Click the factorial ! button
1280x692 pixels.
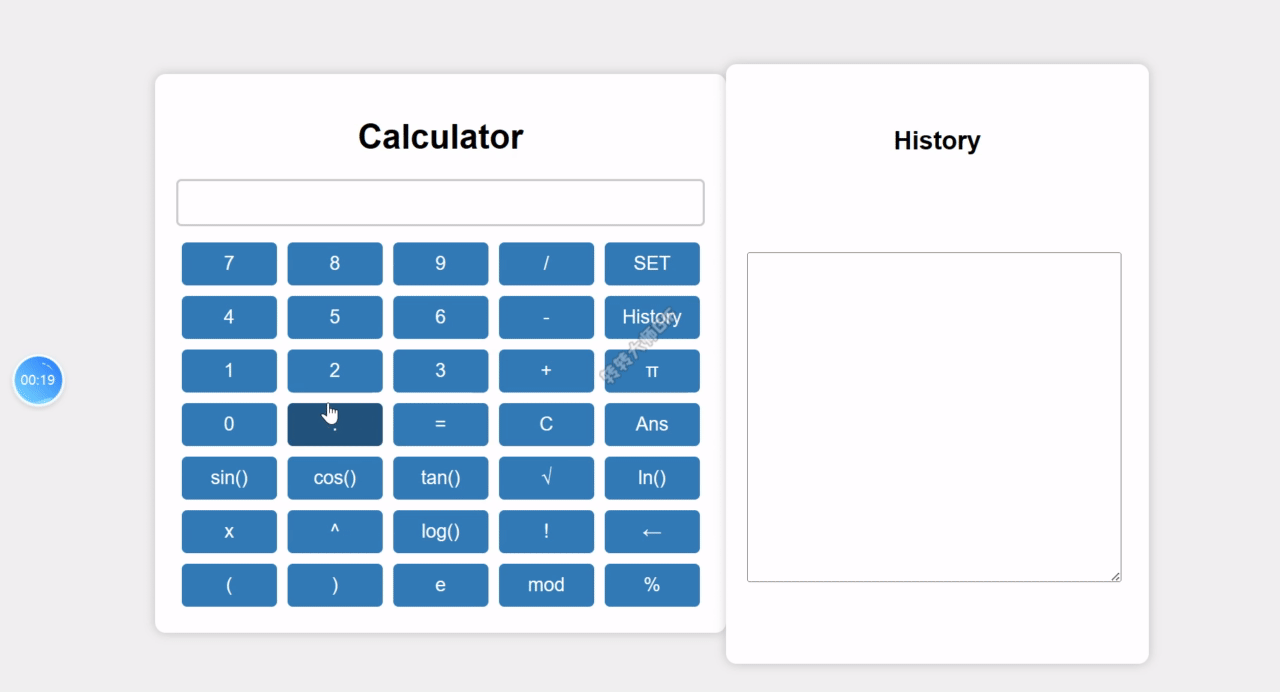pyautogui.click(x=546, y=531)
